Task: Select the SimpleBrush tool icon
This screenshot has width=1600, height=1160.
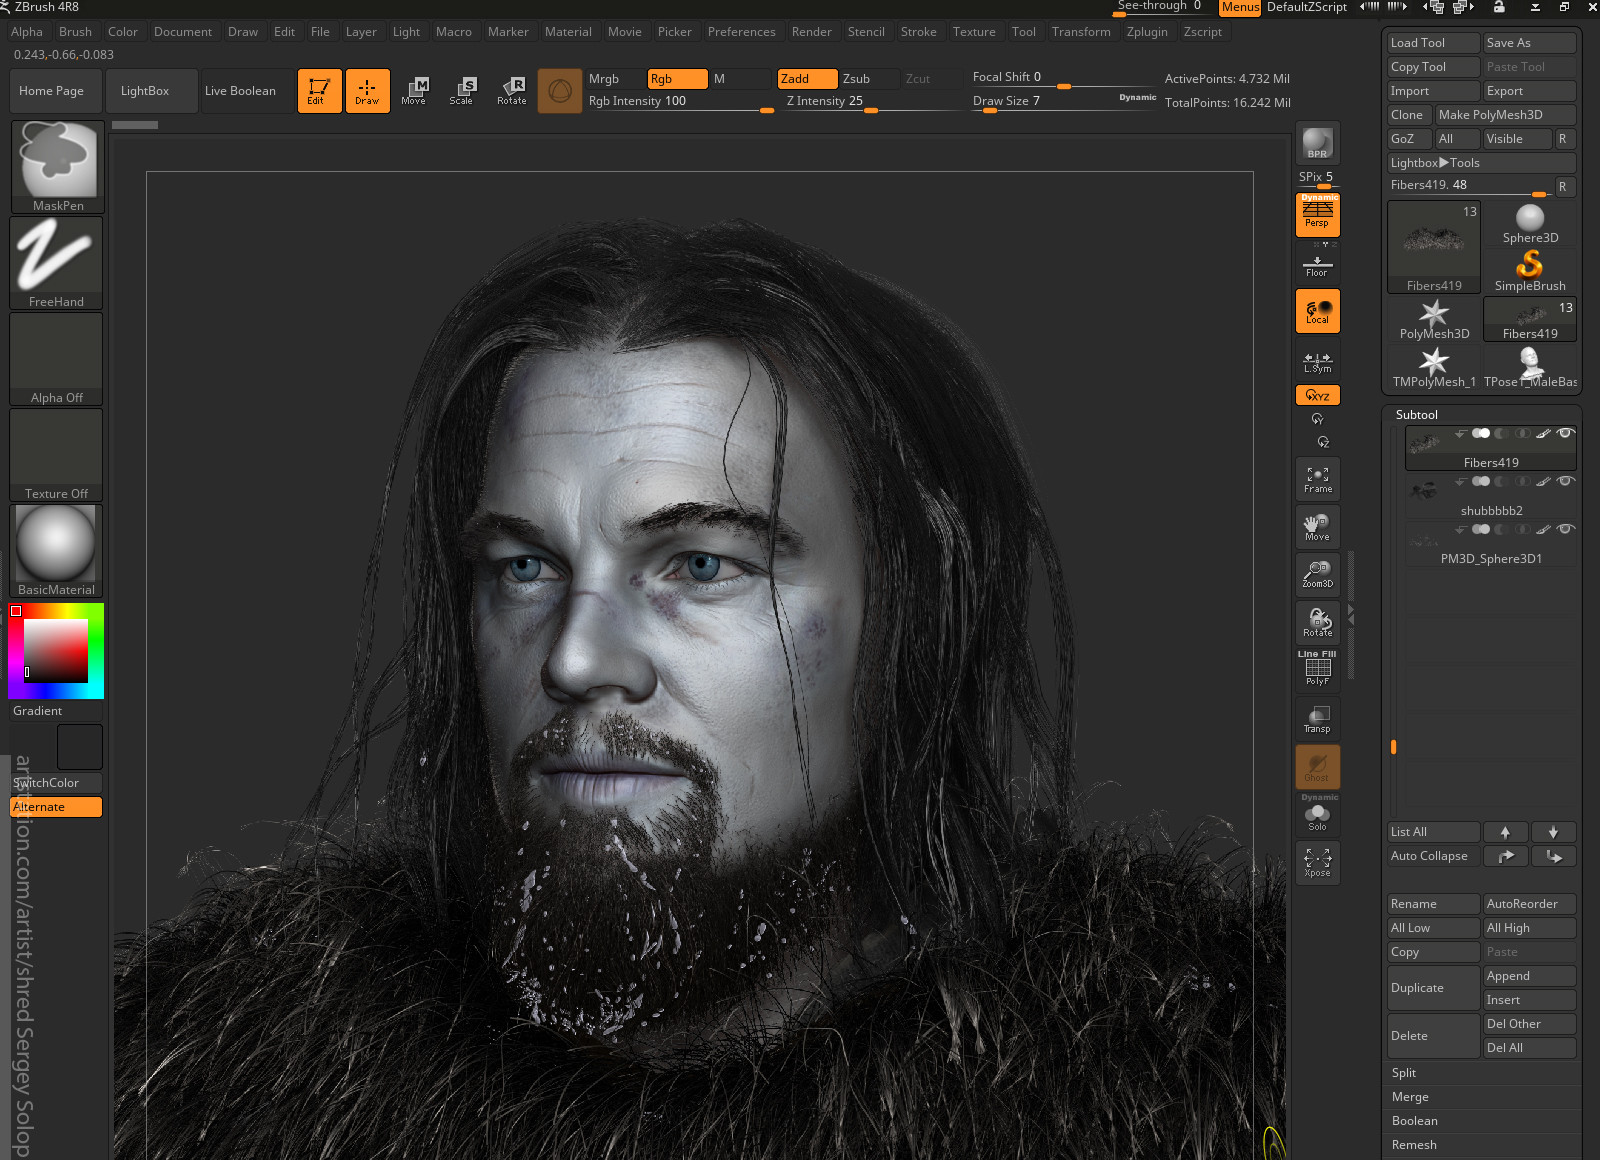Action: (x=1530, y=271)
